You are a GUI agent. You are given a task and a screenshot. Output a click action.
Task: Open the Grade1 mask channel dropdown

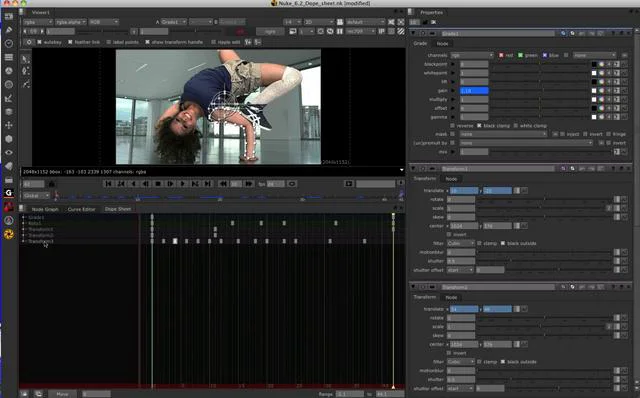(x=503, y=134)
